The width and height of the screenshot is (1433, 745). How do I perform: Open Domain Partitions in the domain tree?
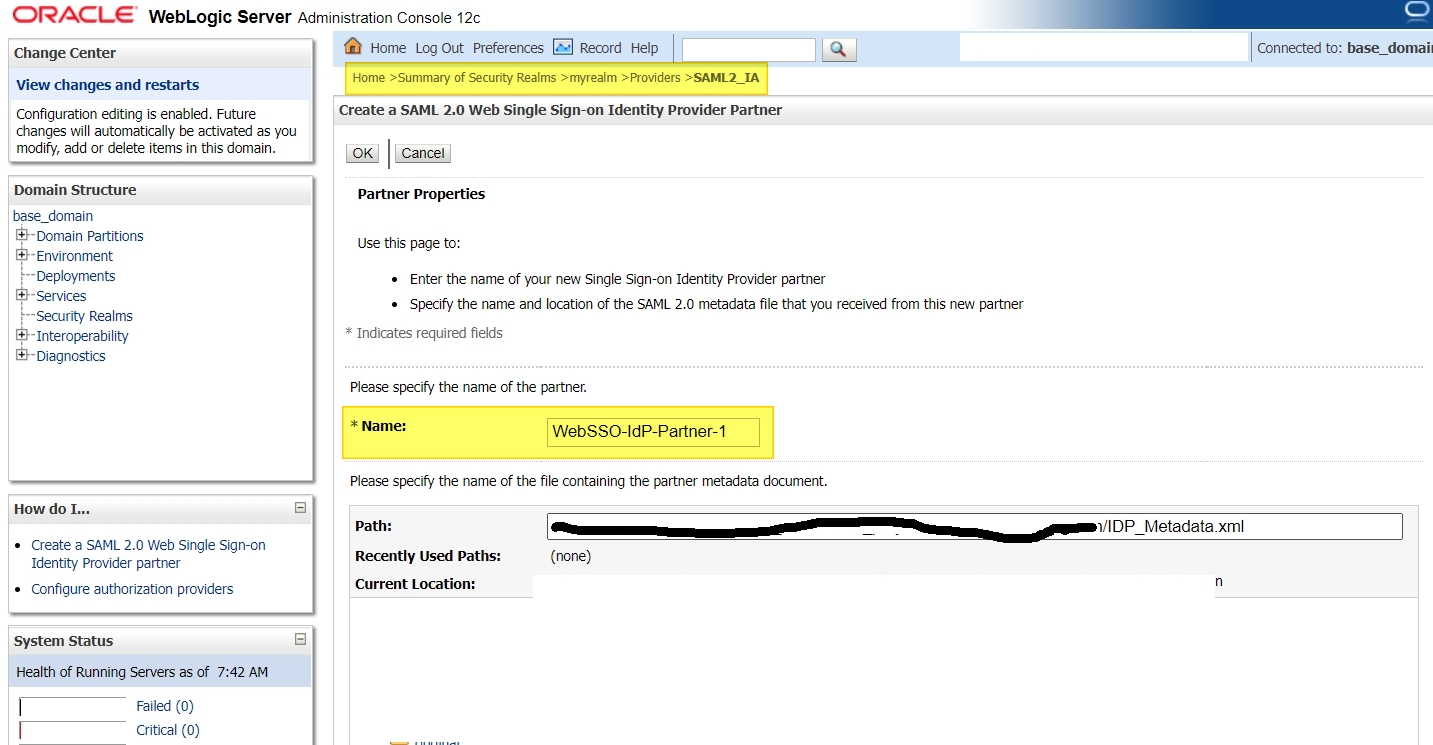pos(90,236)
